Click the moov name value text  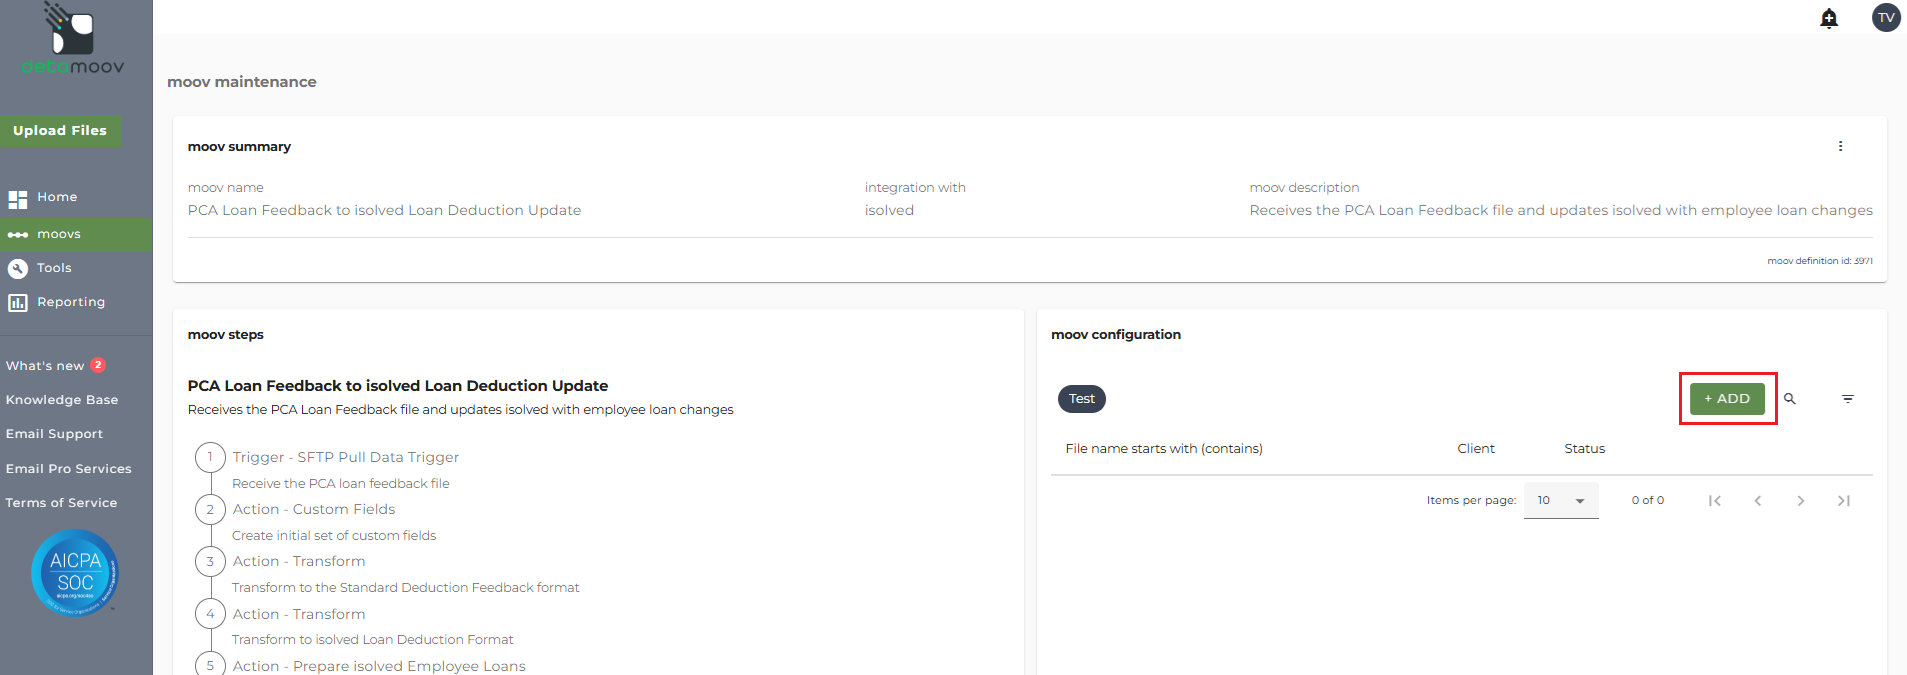(x=384, y=210)
